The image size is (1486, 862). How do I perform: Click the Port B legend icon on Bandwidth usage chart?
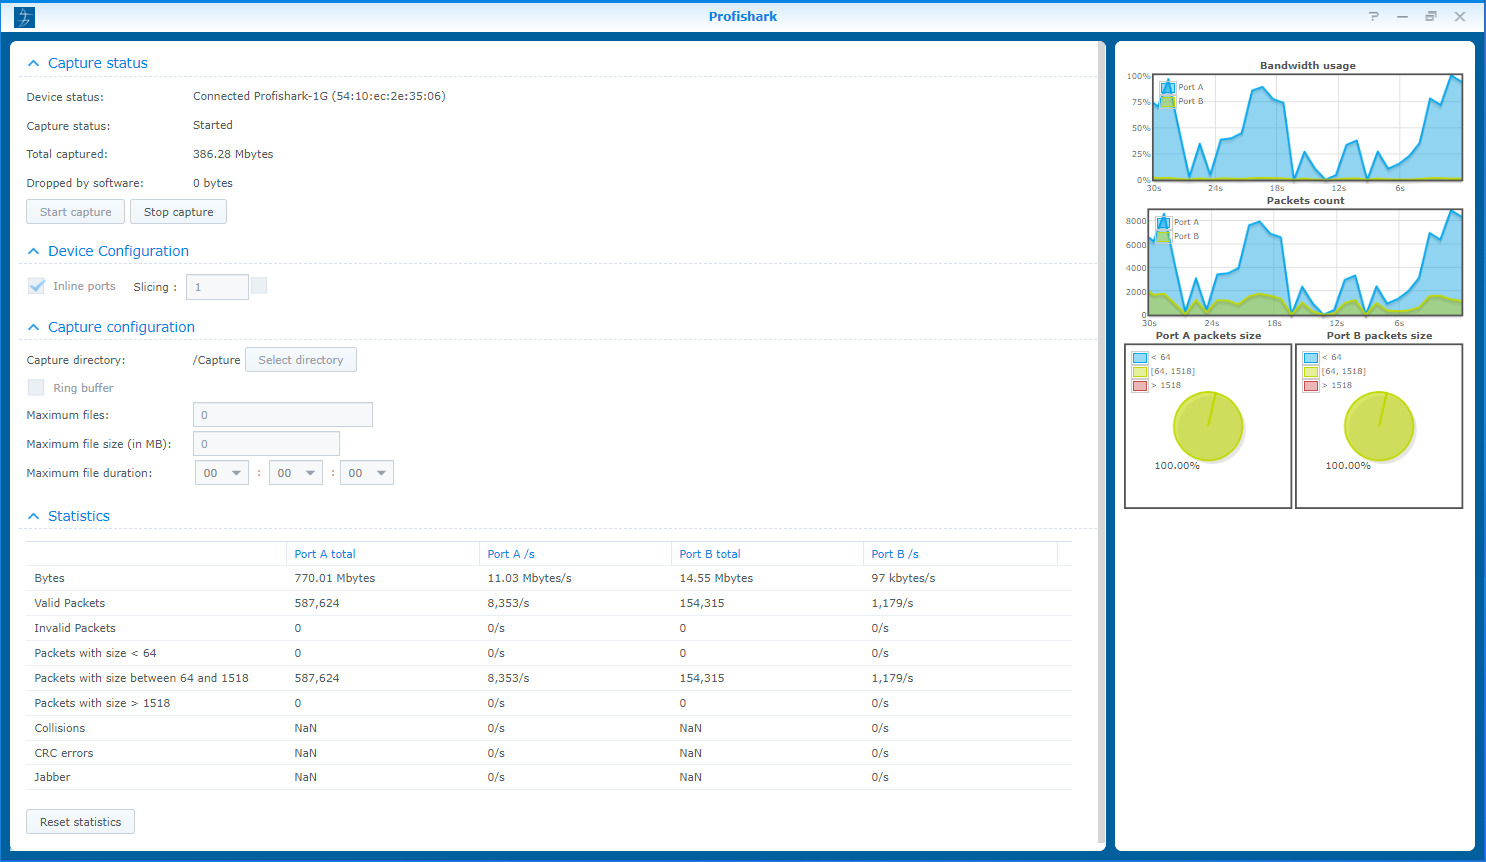(1167, 101)
